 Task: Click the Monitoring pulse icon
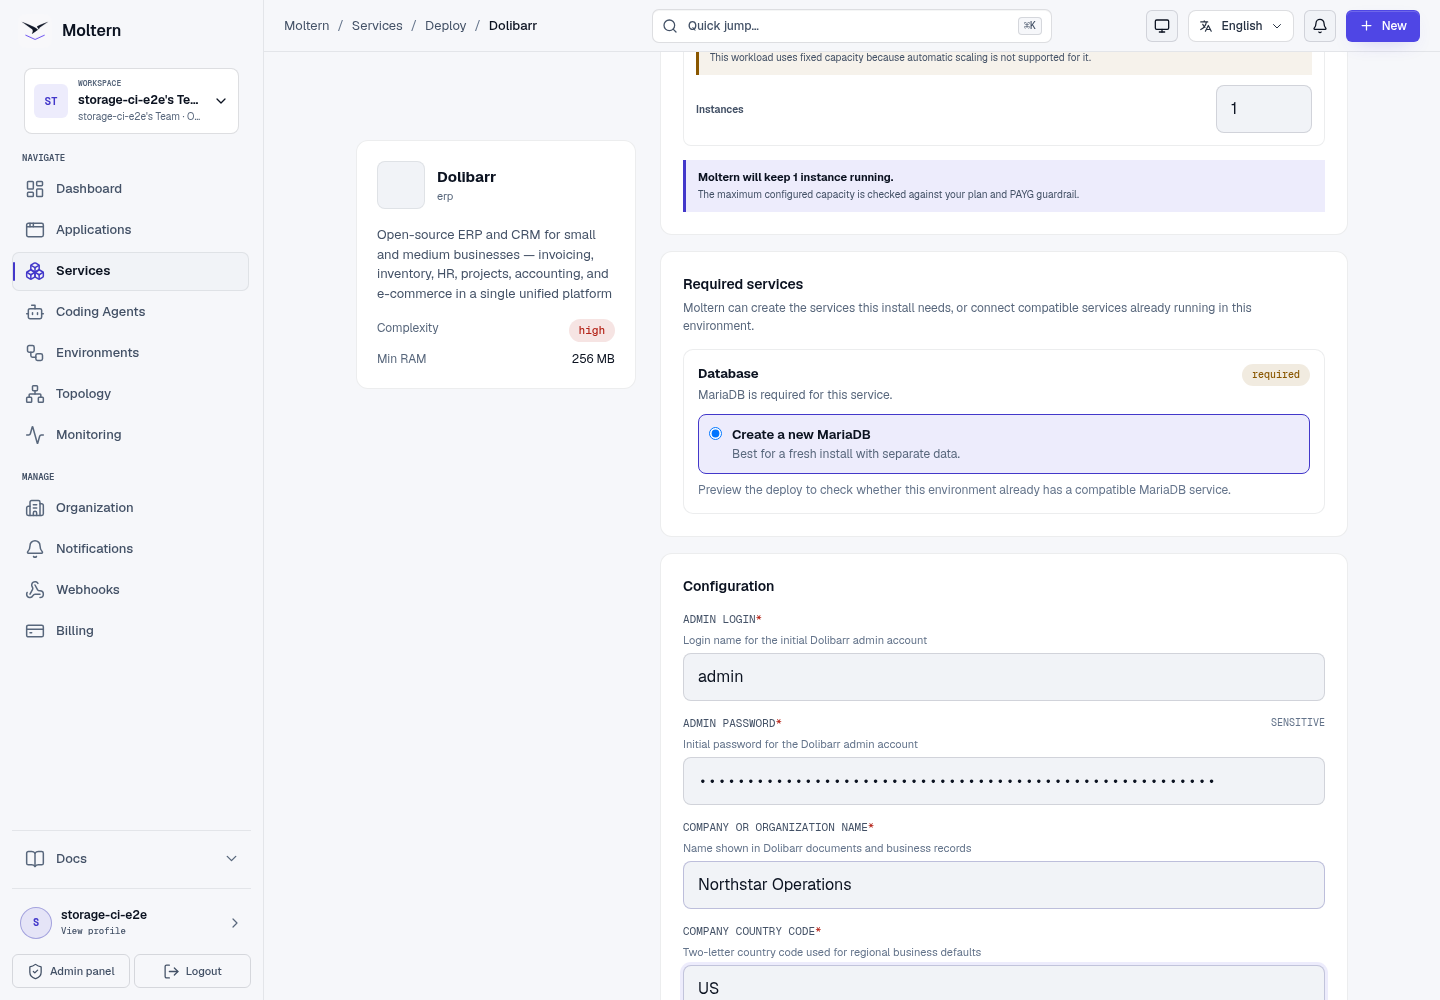point(35,435)
